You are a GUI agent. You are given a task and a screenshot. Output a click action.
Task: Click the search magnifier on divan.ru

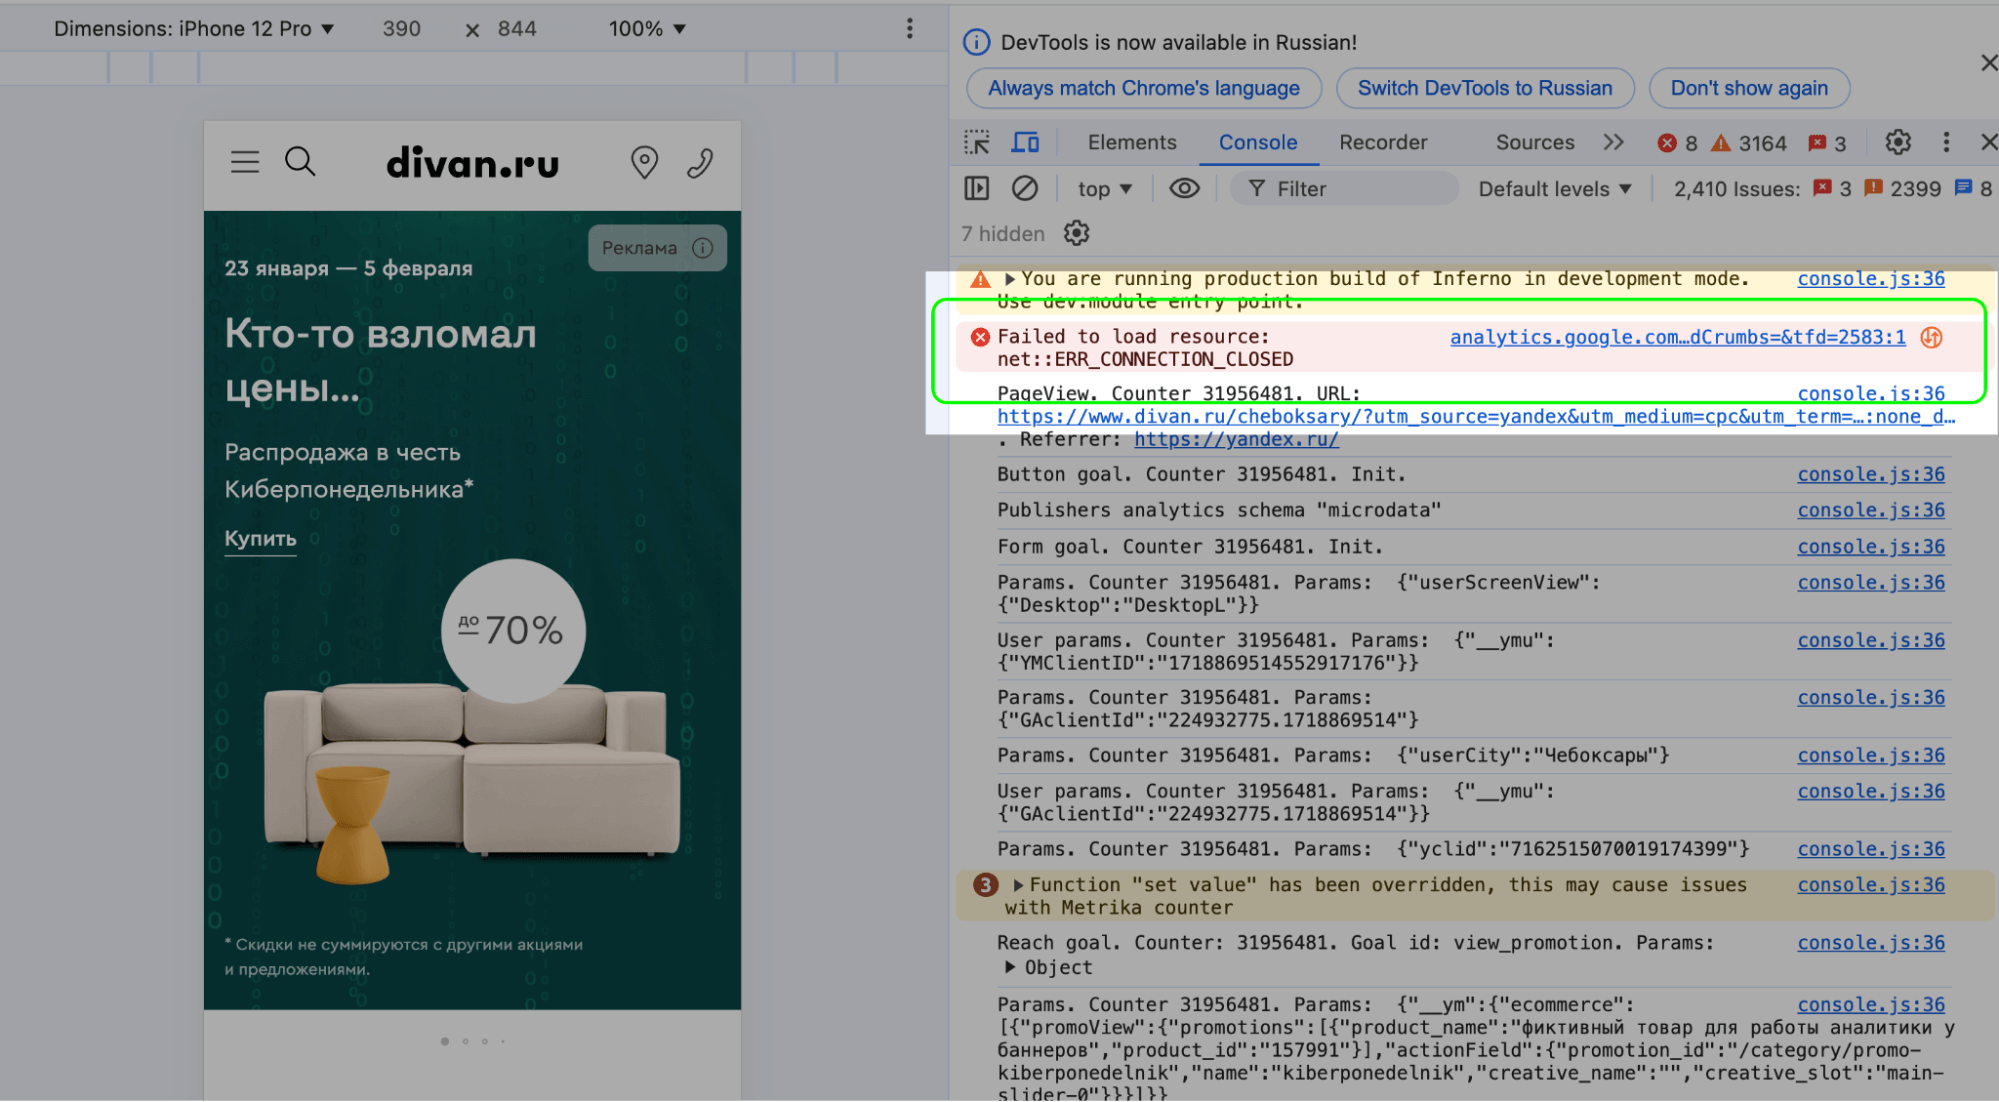(300, 161)
